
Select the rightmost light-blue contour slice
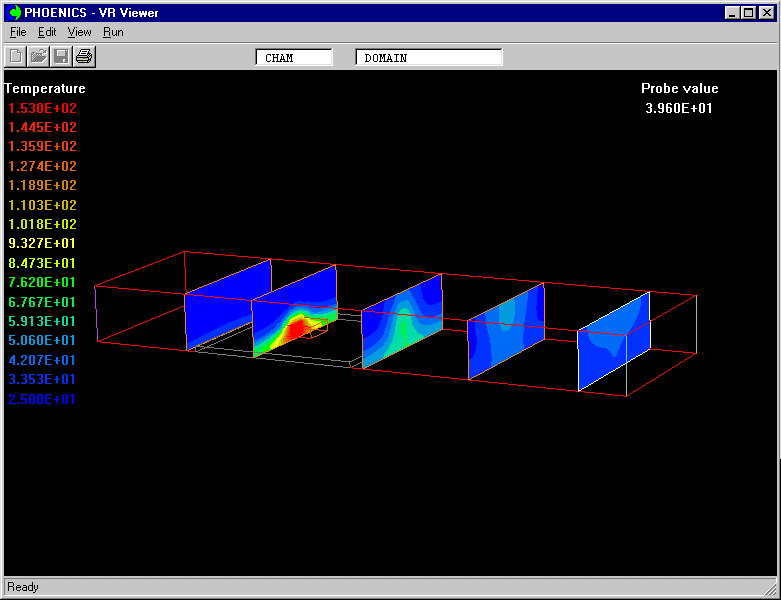(x=613, y=340)
